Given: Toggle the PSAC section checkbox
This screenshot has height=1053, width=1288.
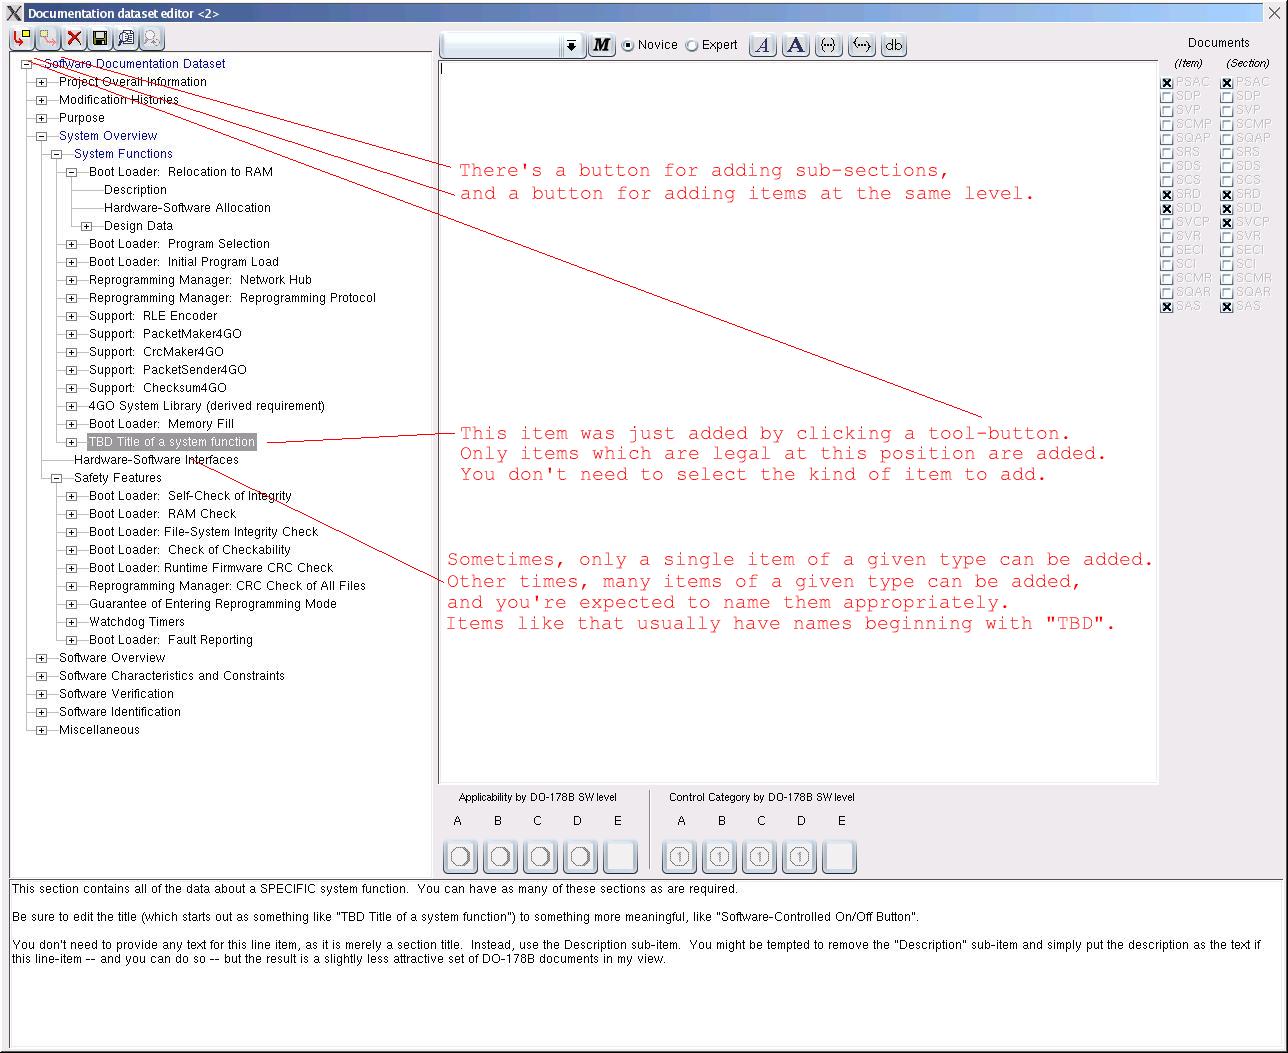Looking at the screenshot, I should point(1226,83).
